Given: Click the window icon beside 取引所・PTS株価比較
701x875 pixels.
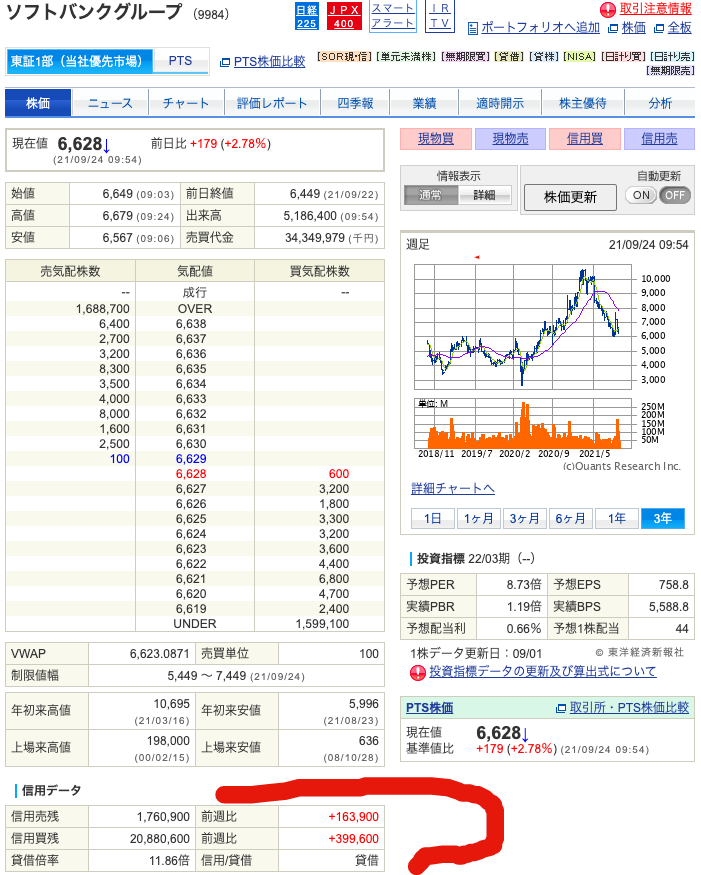Looking at the screenshot, I should tap(561, 708).
